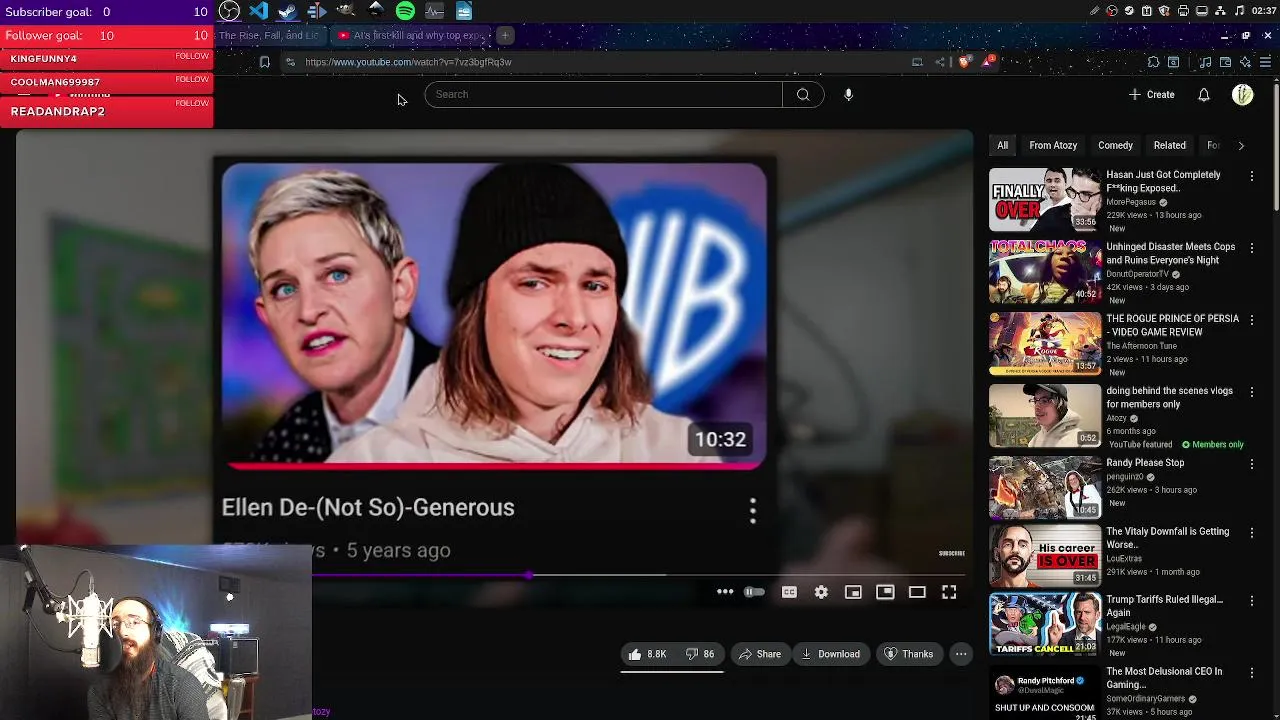Open the 'FINALLY OVER' Hasan video thumbnail
Image resolution: width=1280 pixels, height=720 pixels.
point(1045,200)
